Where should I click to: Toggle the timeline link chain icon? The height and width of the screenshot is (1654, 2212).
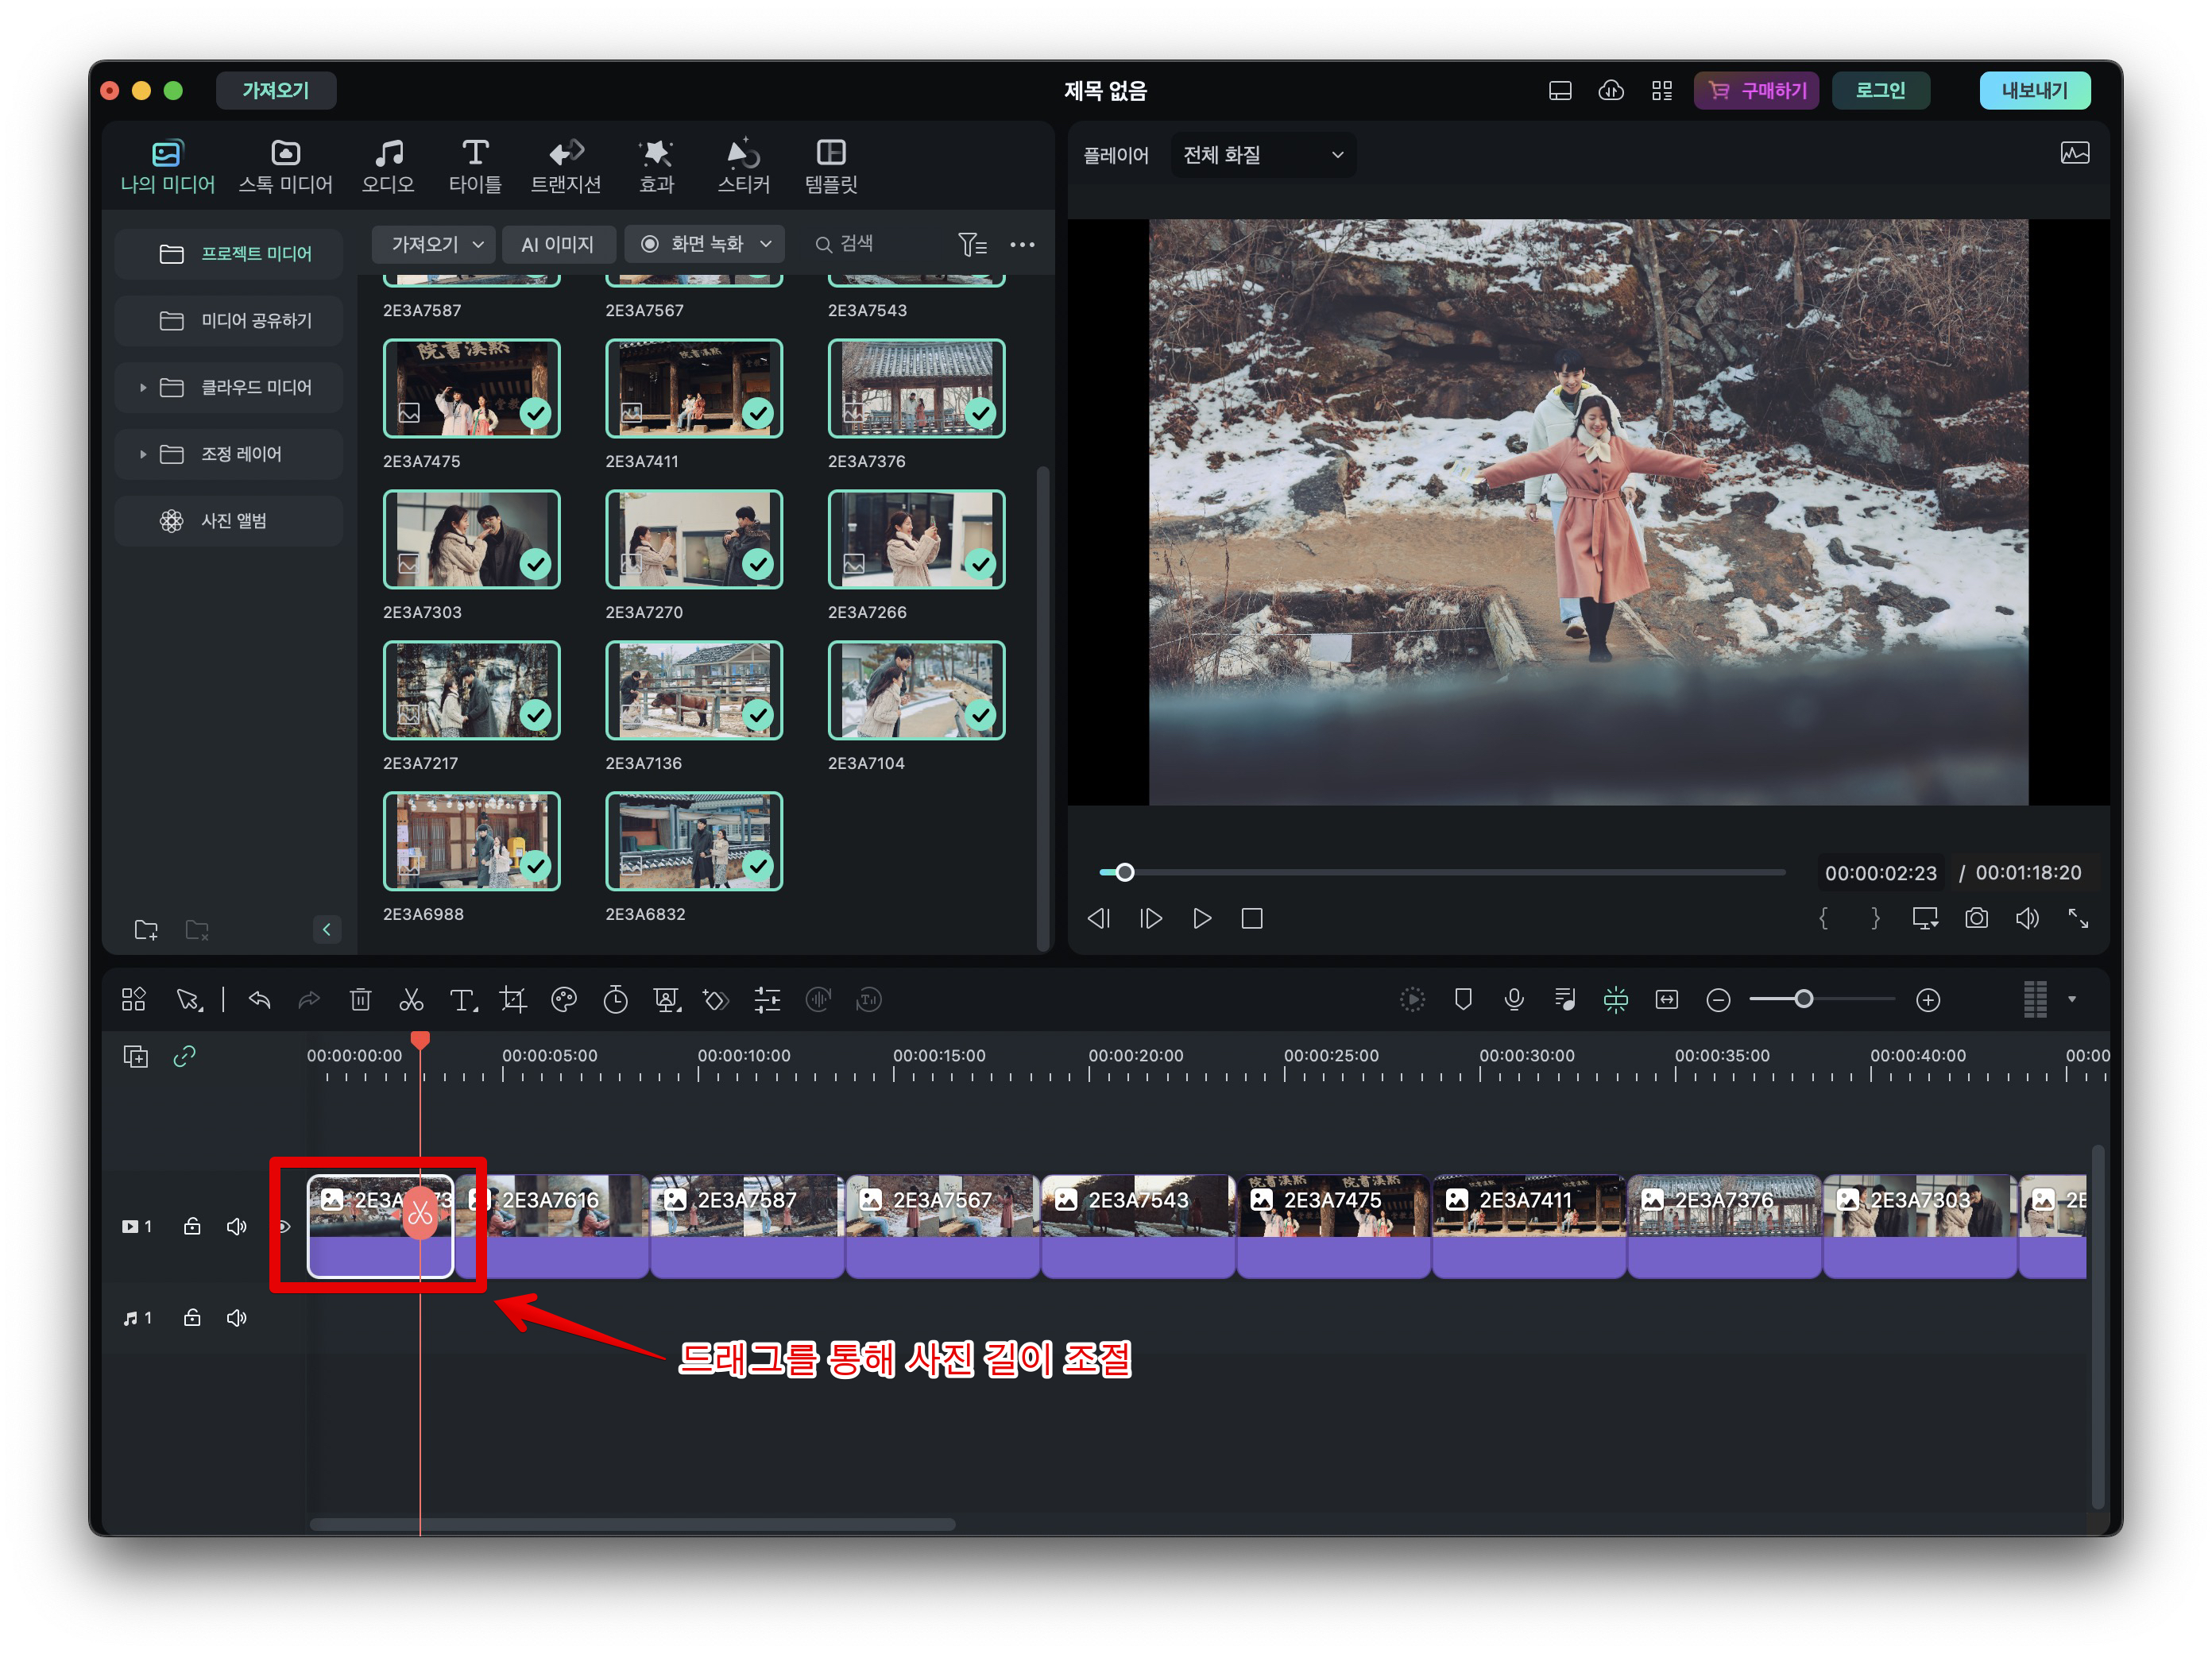coord(184,1056)
